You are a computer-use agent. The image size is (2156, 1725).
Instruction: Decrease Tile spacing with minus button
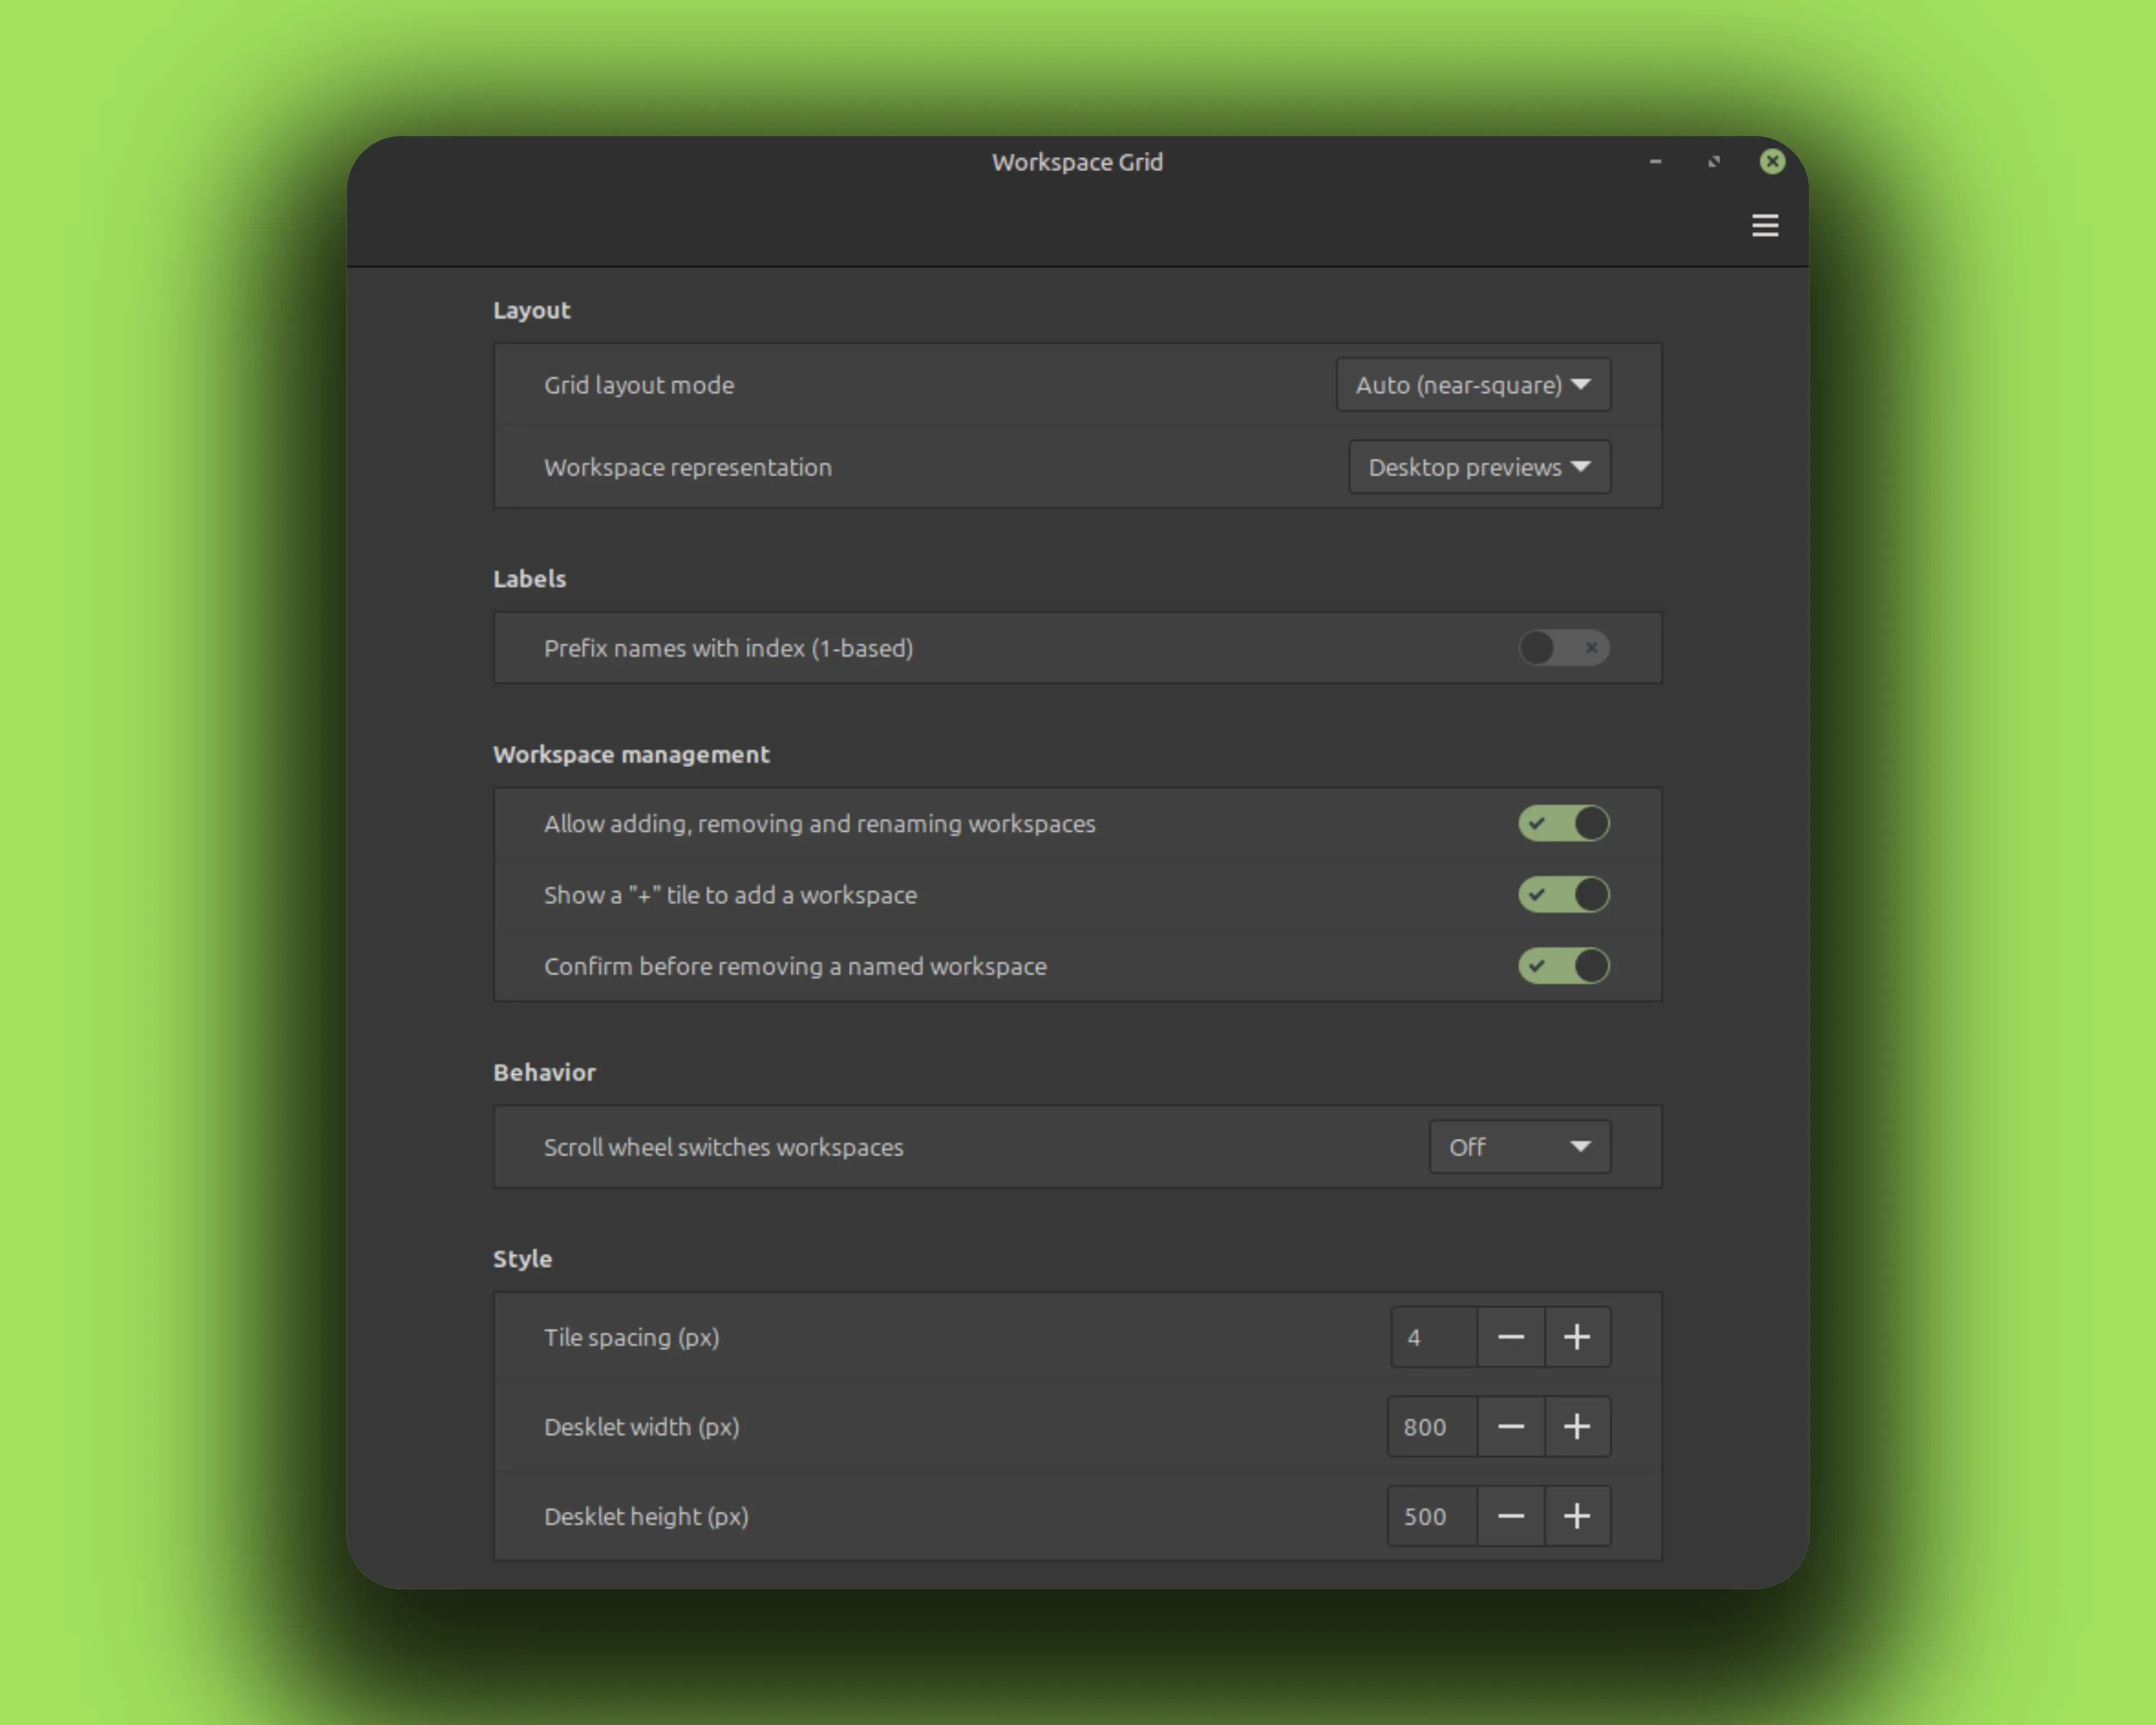click(x=1511, y=1337)
